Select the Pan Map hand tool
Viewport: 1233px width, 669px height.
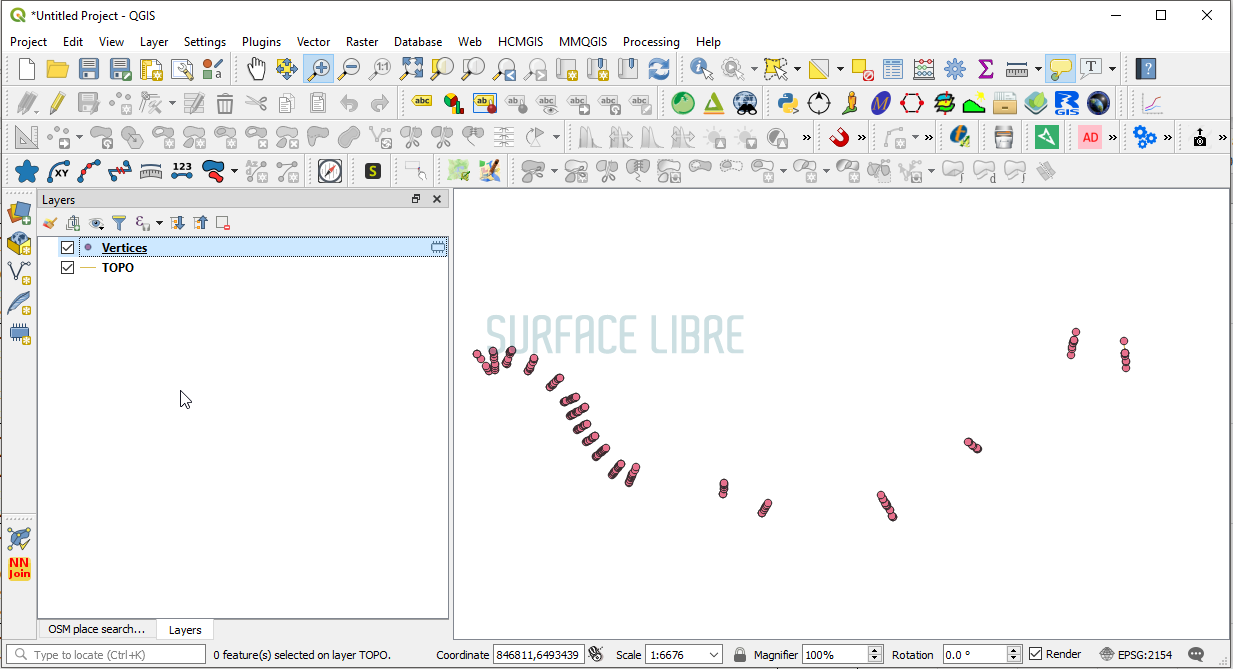[257, 69]
